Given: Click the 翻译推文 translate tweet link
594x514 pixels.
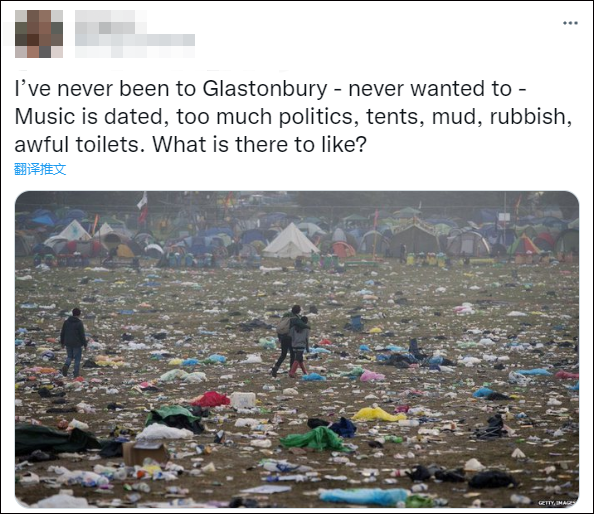Looking at the screenshot, I should tap(40, 169).
